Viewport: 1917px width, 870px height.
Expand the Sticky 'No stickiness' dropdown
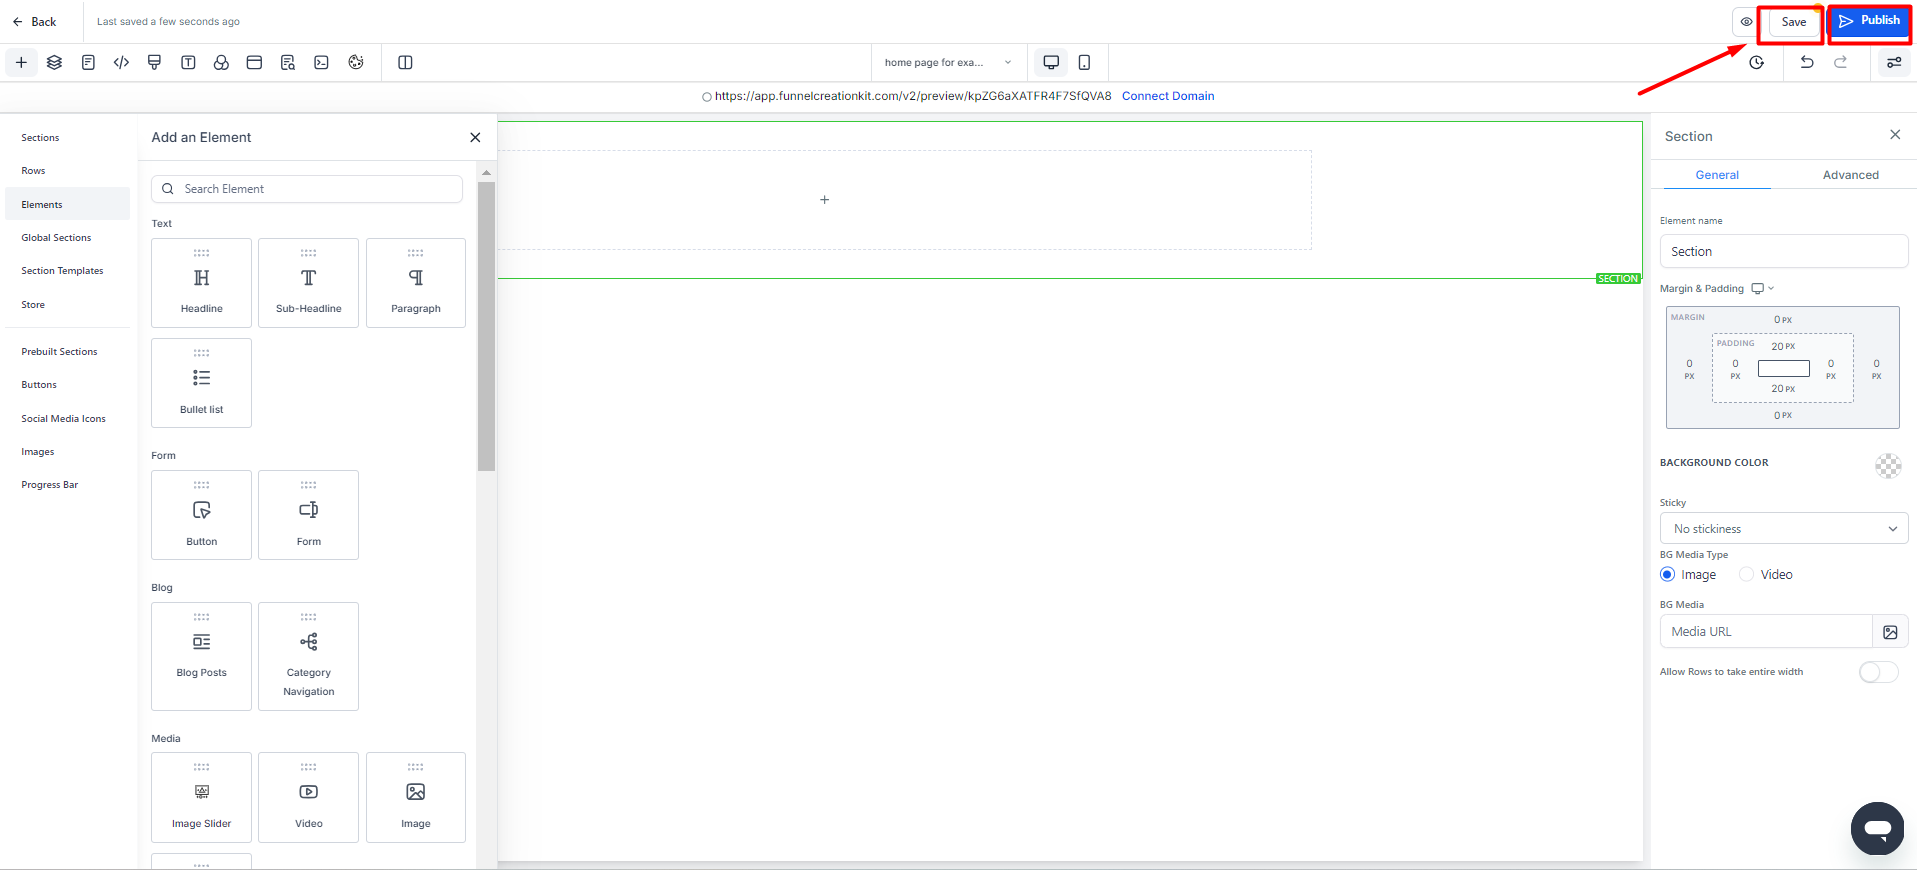point(1783,529)
